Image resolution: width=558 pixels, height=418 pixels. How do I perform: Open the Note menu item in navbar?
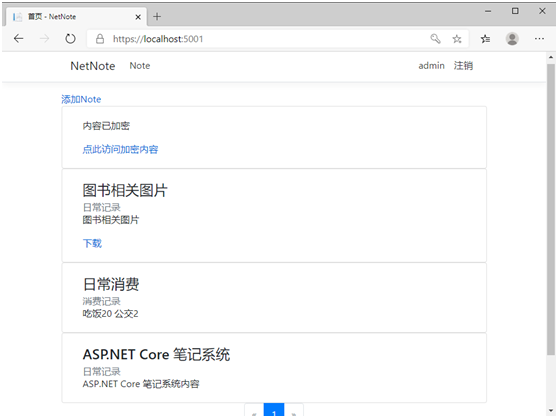click(x=140, y=66)
